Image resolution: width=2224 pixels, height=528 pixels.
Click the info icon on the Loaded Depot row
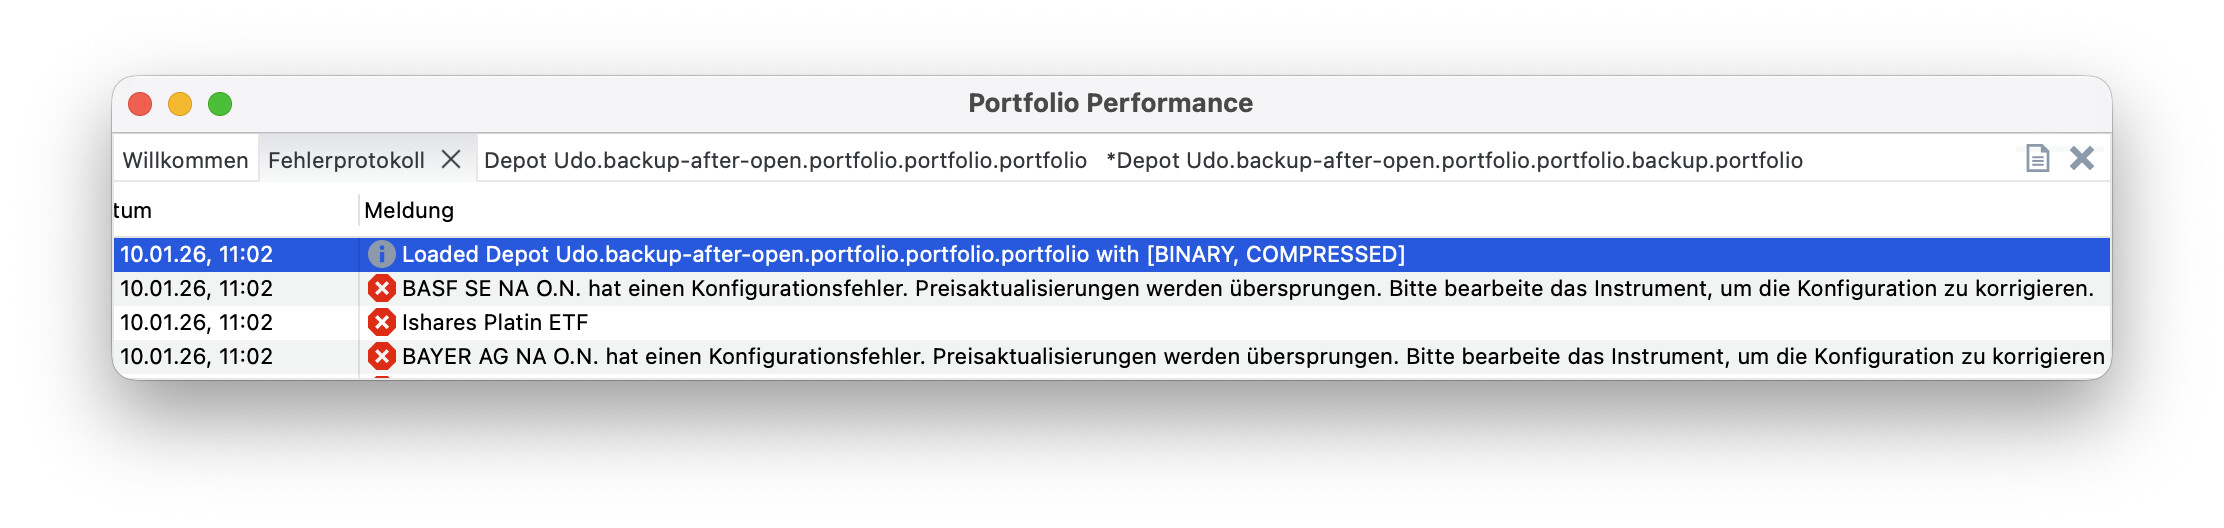[381, 254]
